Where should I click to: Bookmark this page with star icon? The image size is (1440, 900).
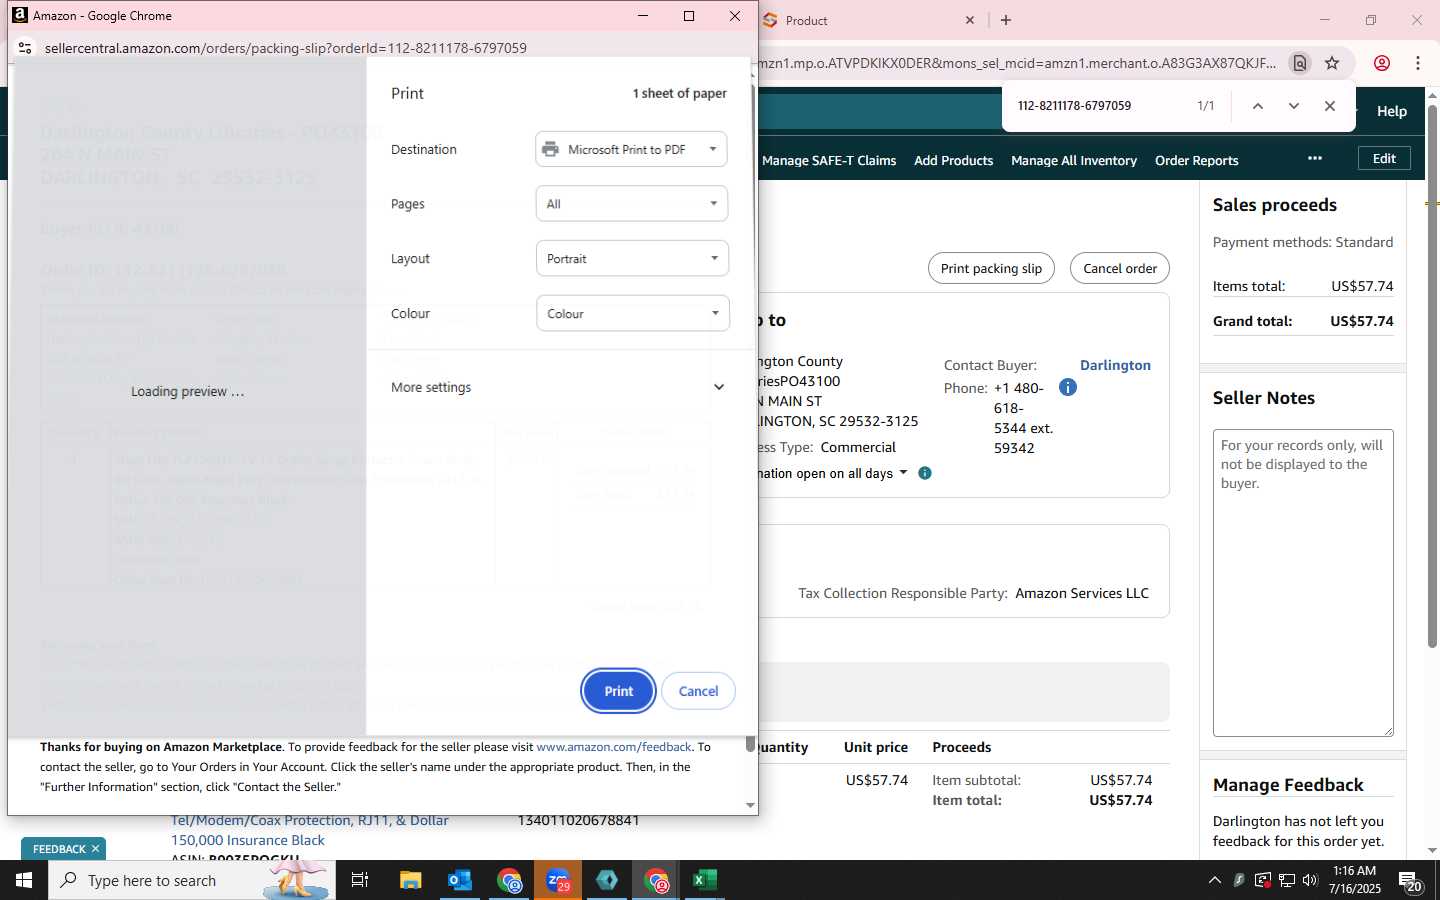1332,63
